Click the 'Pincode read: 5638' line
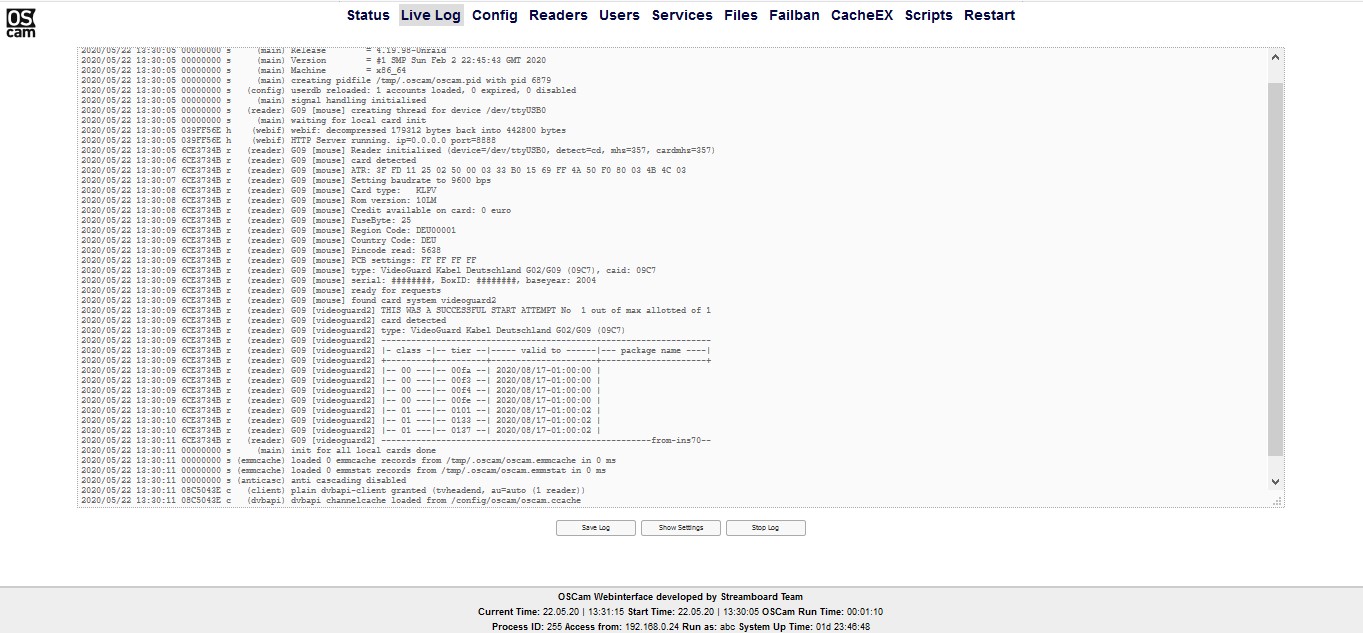 261,250
